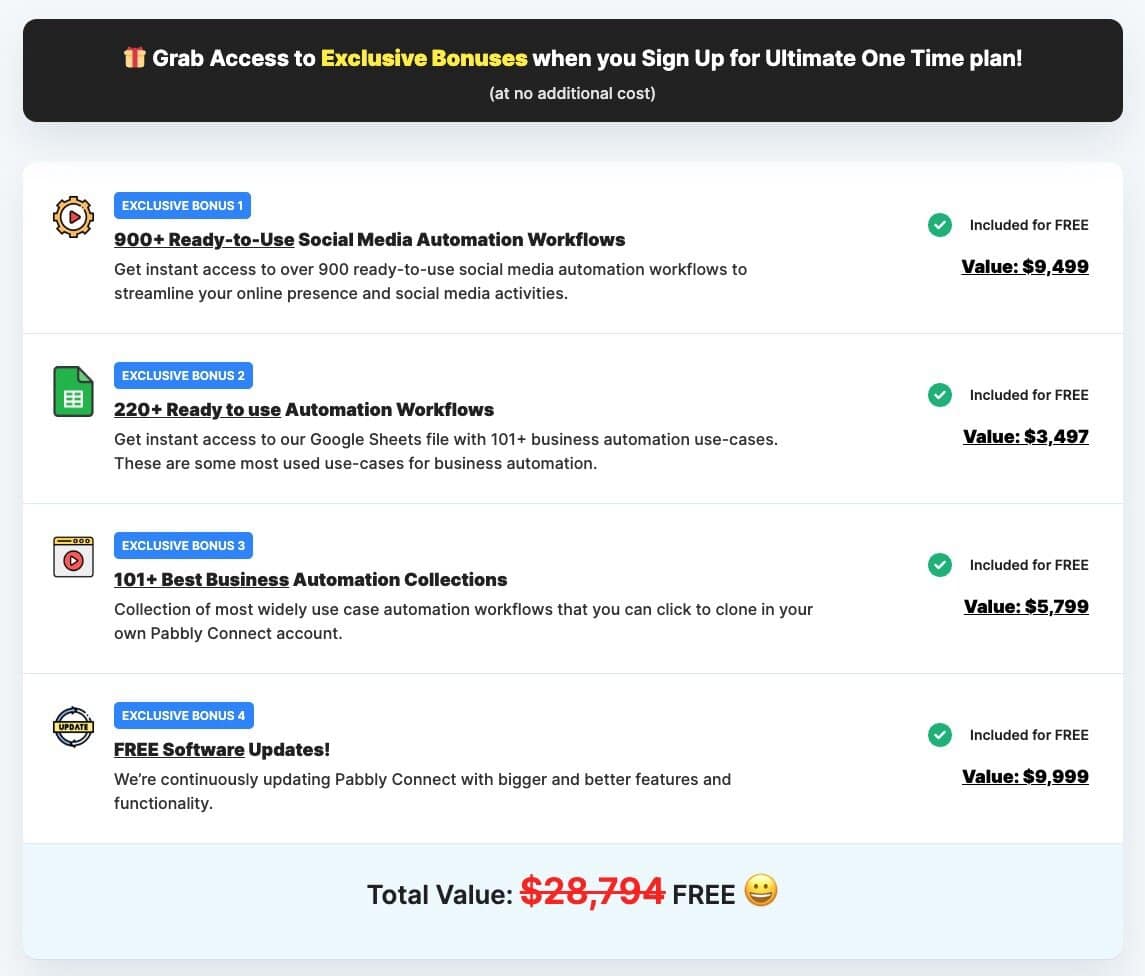
Task: Click the green checkmark for Bonus 4
Action: point(940,735)
